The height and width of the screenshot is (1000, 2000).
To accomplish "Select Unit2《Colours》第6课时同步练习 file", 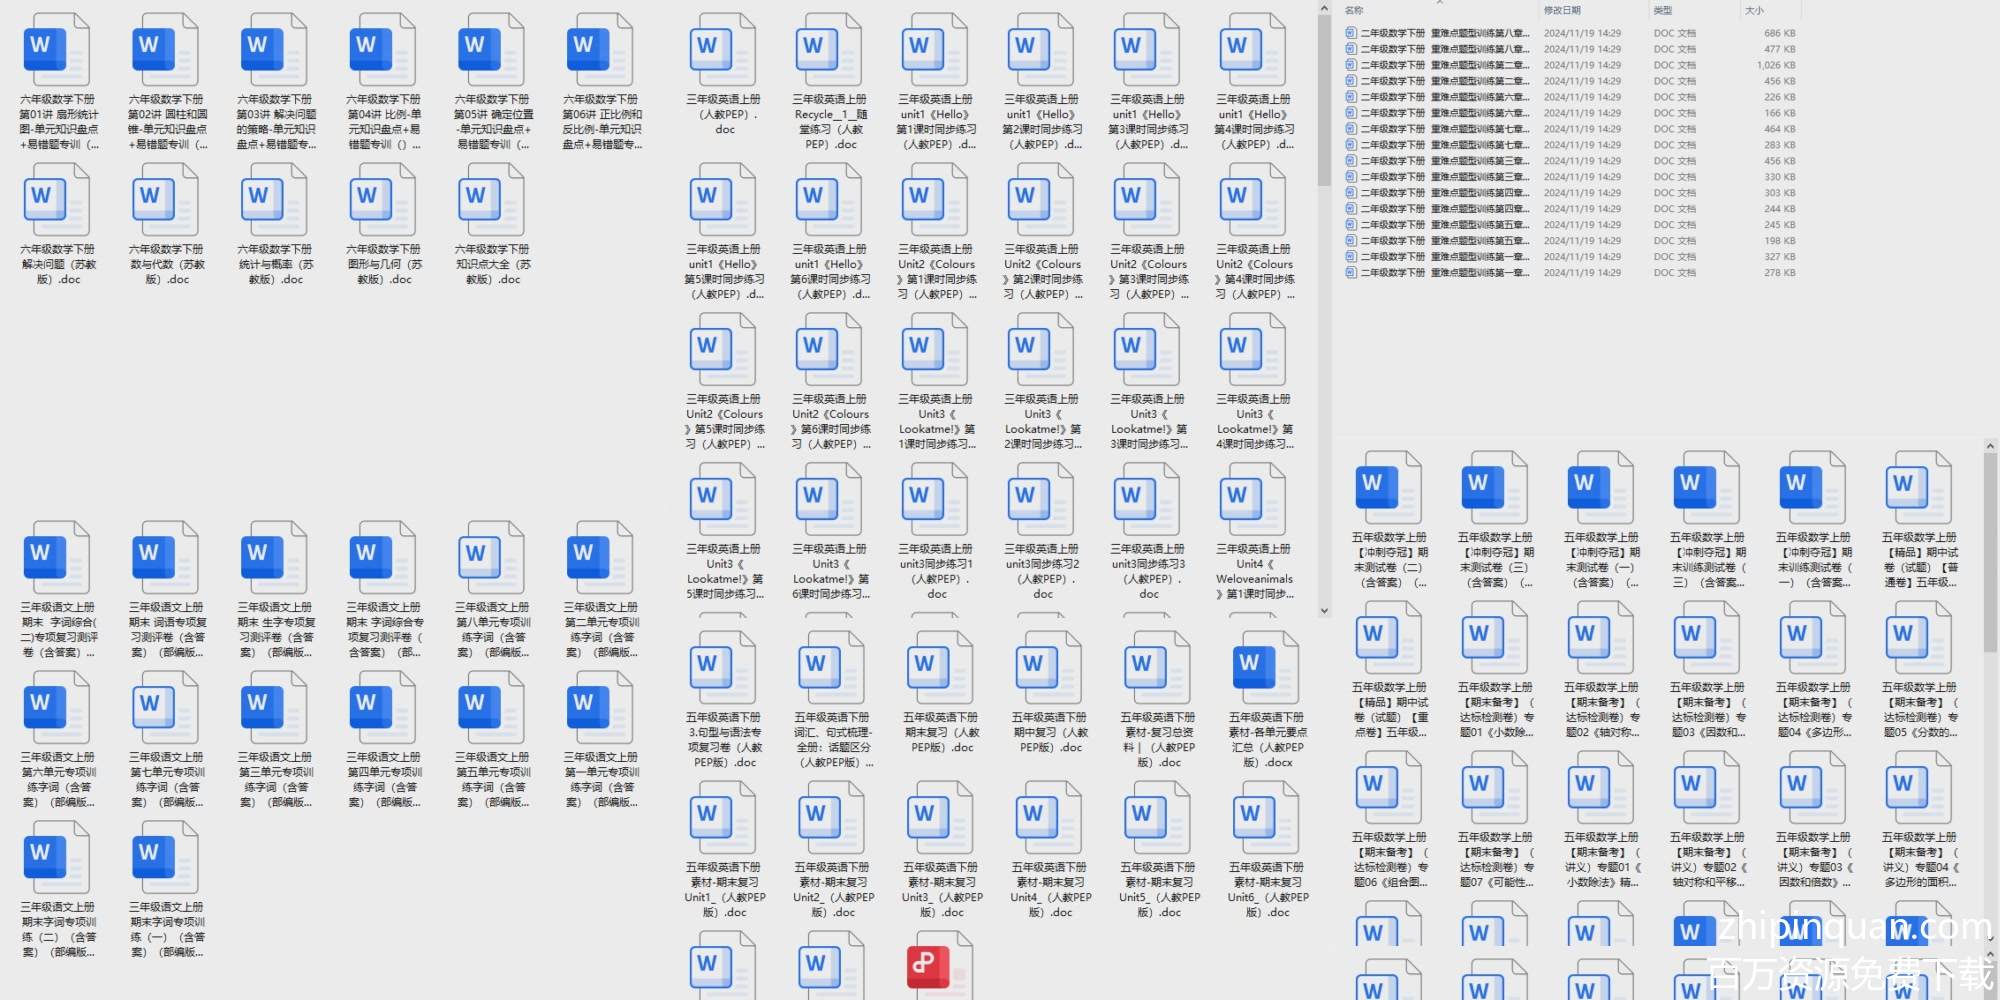I will pyautogui.click(x=829, y=382).
